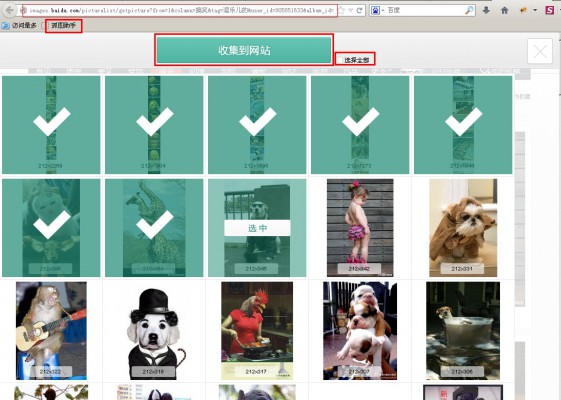Click the red S toolbar icon

point(550,10)
